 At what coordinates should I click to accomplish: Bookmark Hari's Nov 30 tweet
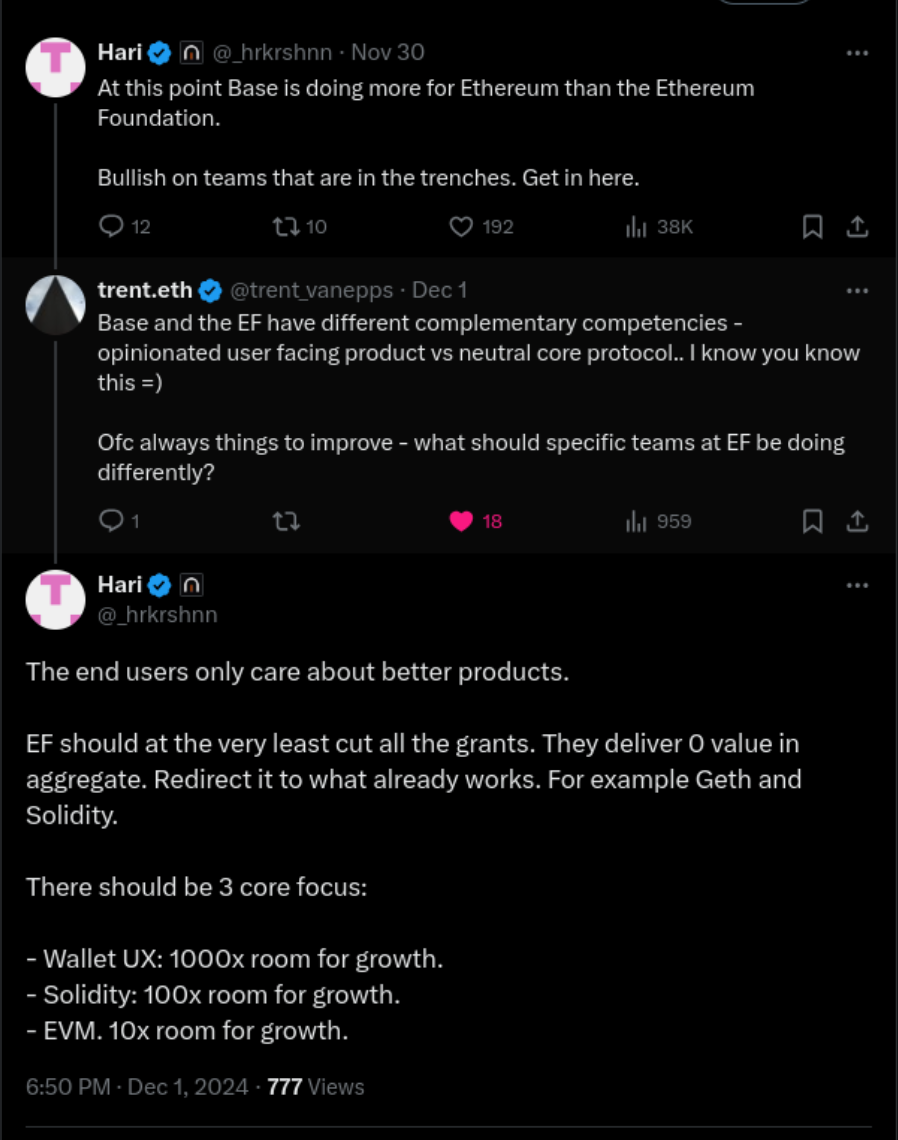(813, 227)
